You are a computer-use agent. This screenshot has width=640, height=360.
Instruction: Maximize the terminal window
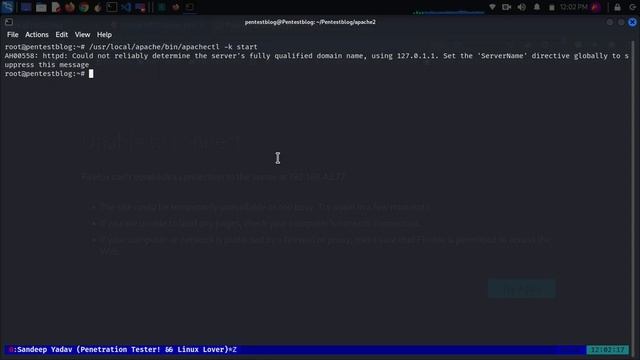[x=621, y=22]
